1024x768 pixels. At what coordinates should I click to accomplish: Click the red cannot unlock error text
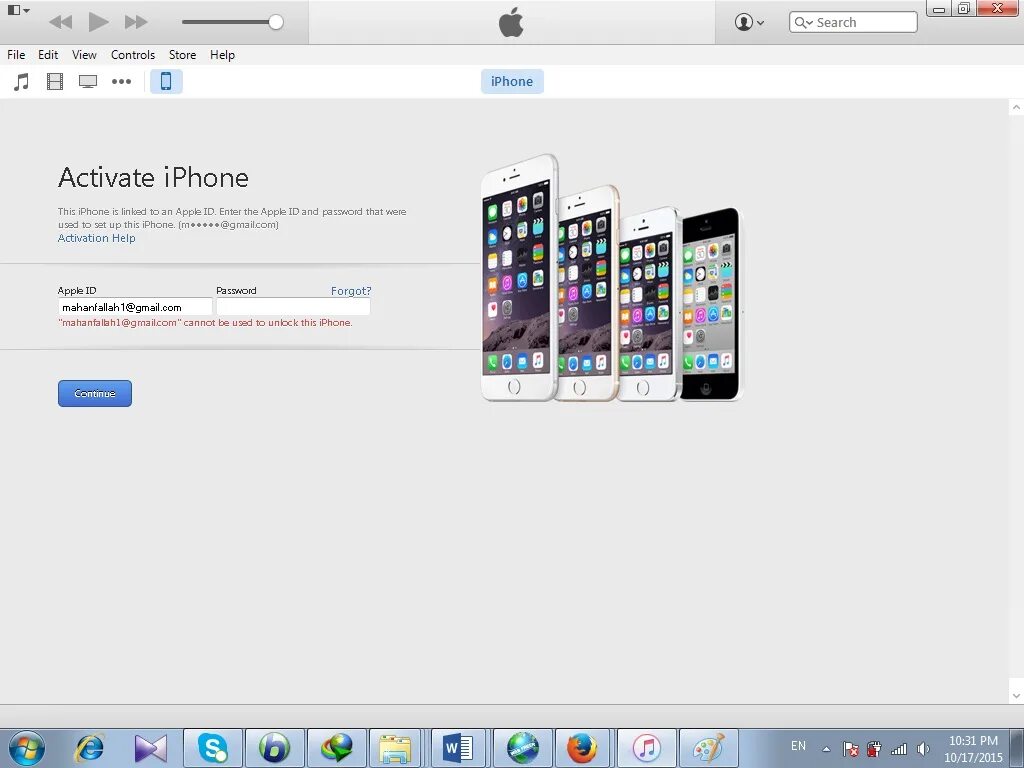pos(205,323)
